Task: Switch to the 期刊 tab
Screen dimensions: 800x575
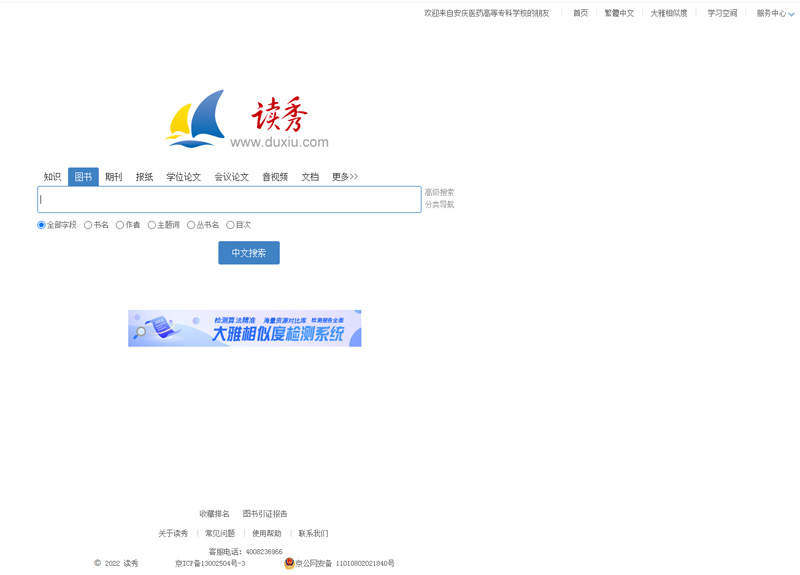Action: (114, 177)
